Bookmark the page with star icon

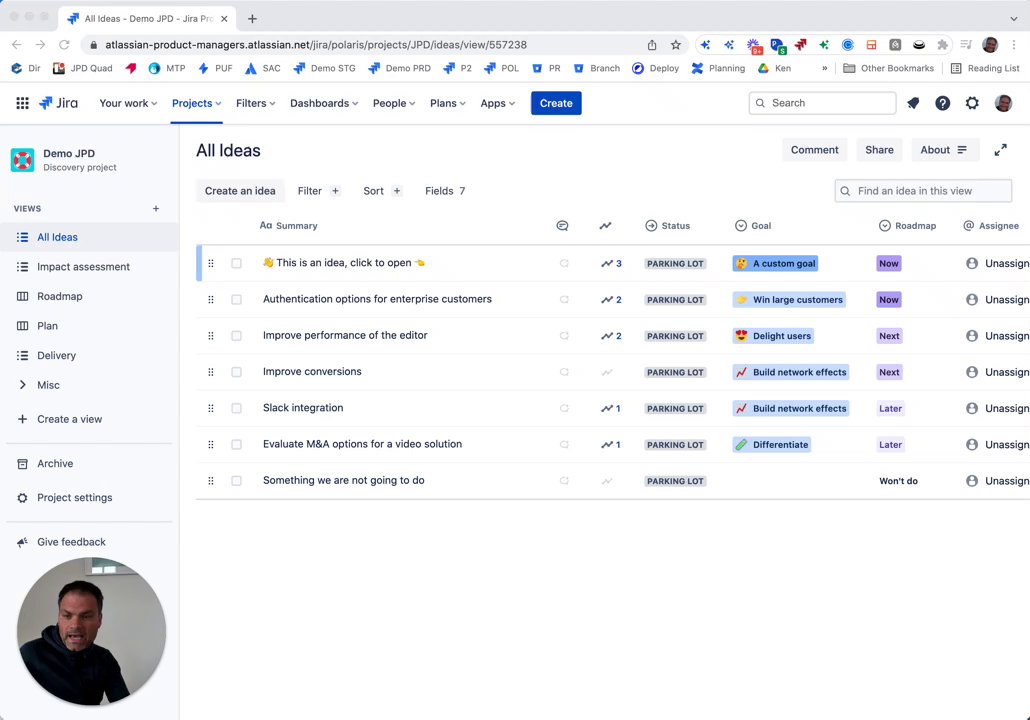tap(675, 45)
